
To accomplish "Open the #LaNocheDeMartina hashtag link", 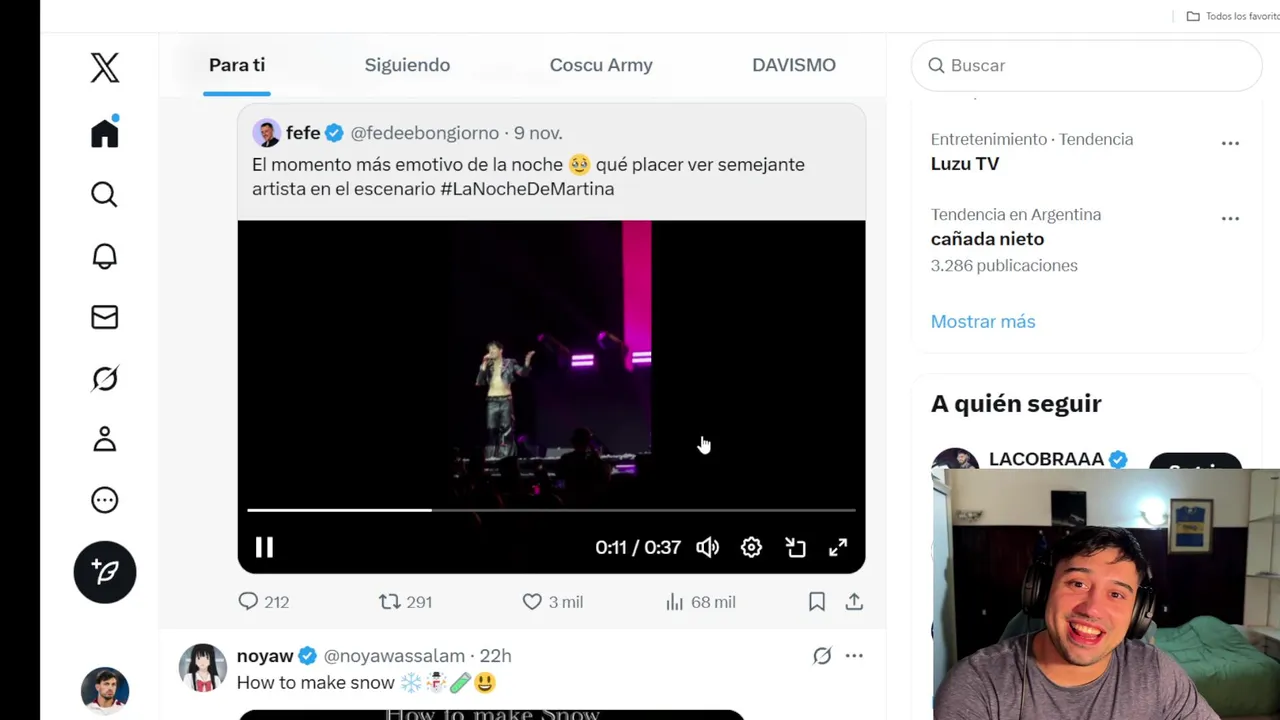I will 527,189.
